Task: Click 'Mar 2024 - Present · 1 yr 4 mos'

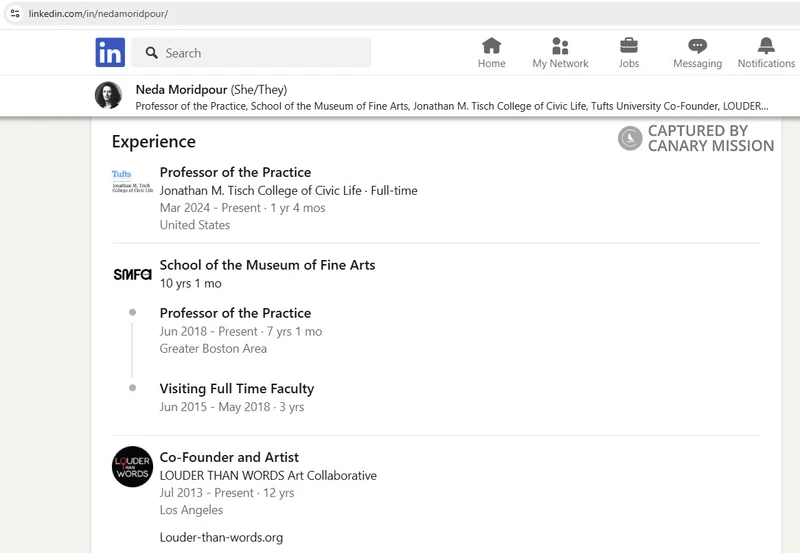Action: coord(242,208)
